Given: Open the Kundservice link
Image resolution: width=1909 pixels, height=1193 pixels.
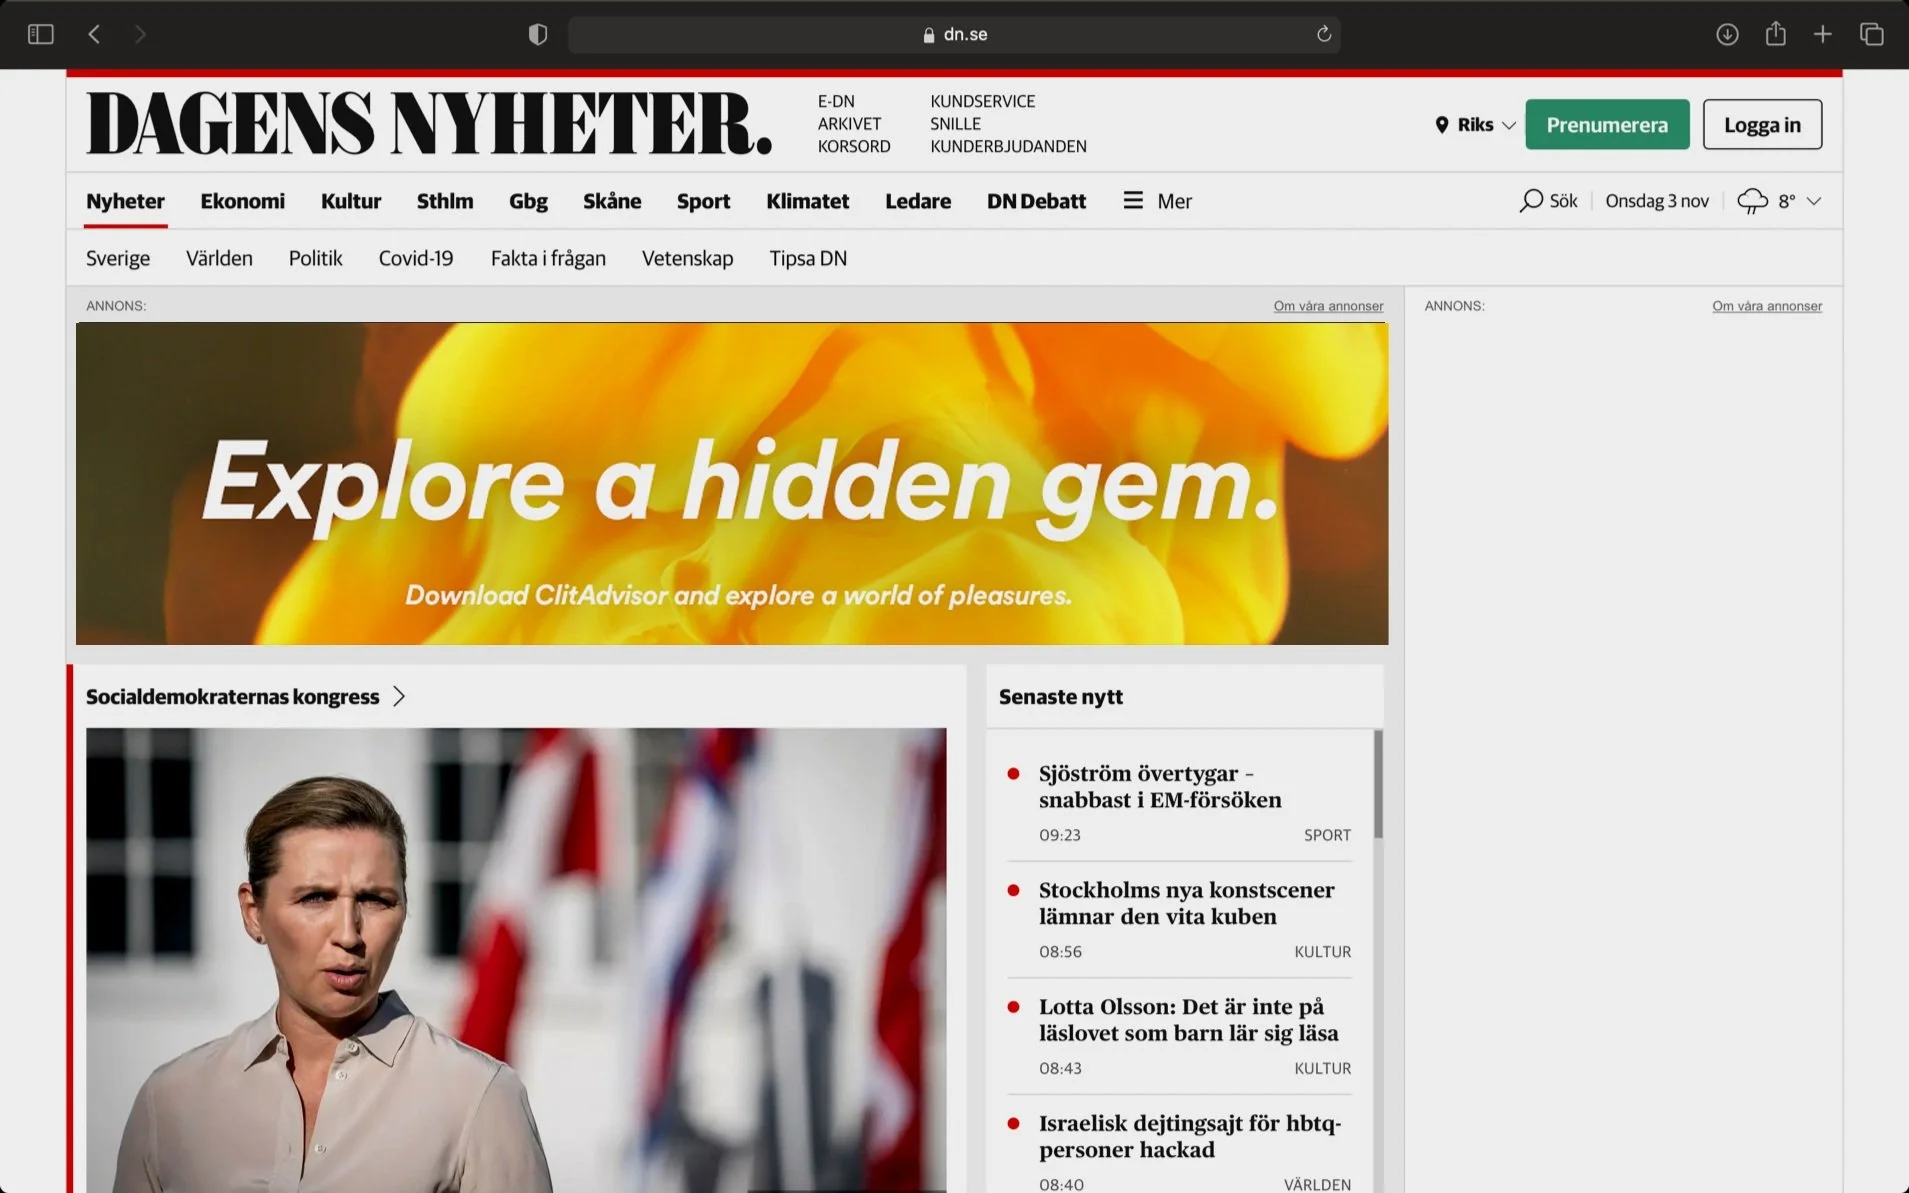Looking at the screenshot, I should pos(982,101).
